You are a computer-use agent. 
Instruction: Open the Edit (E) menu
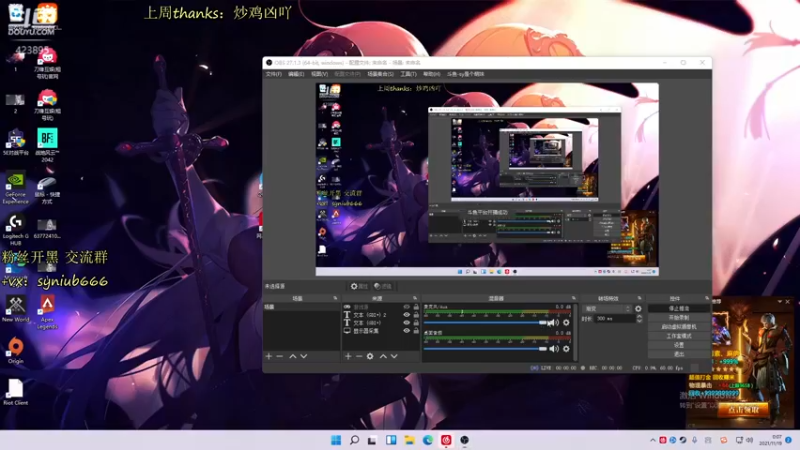coord(296,74)
